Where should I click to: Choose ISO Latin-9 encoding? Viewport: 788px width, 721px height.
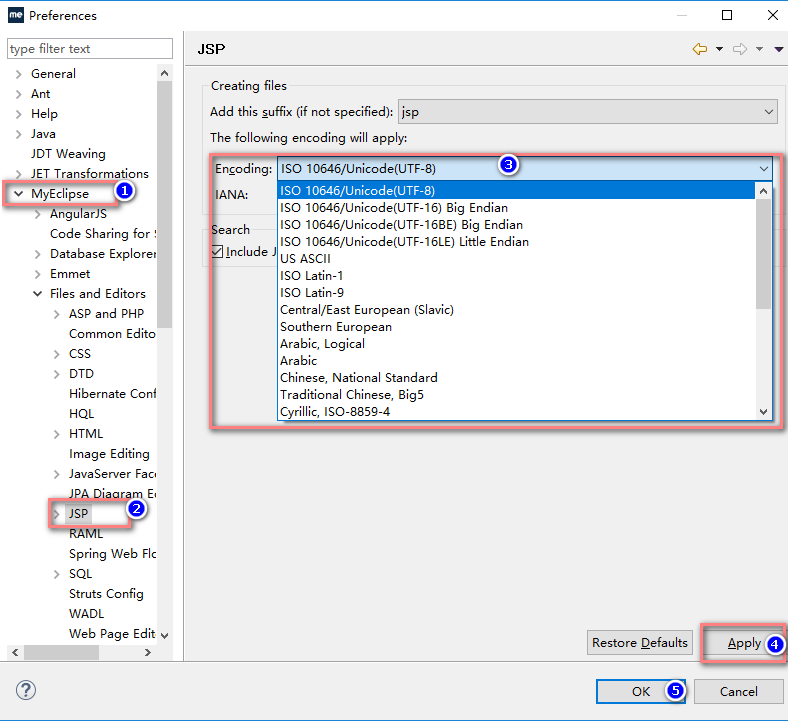[x=516, y=292]
